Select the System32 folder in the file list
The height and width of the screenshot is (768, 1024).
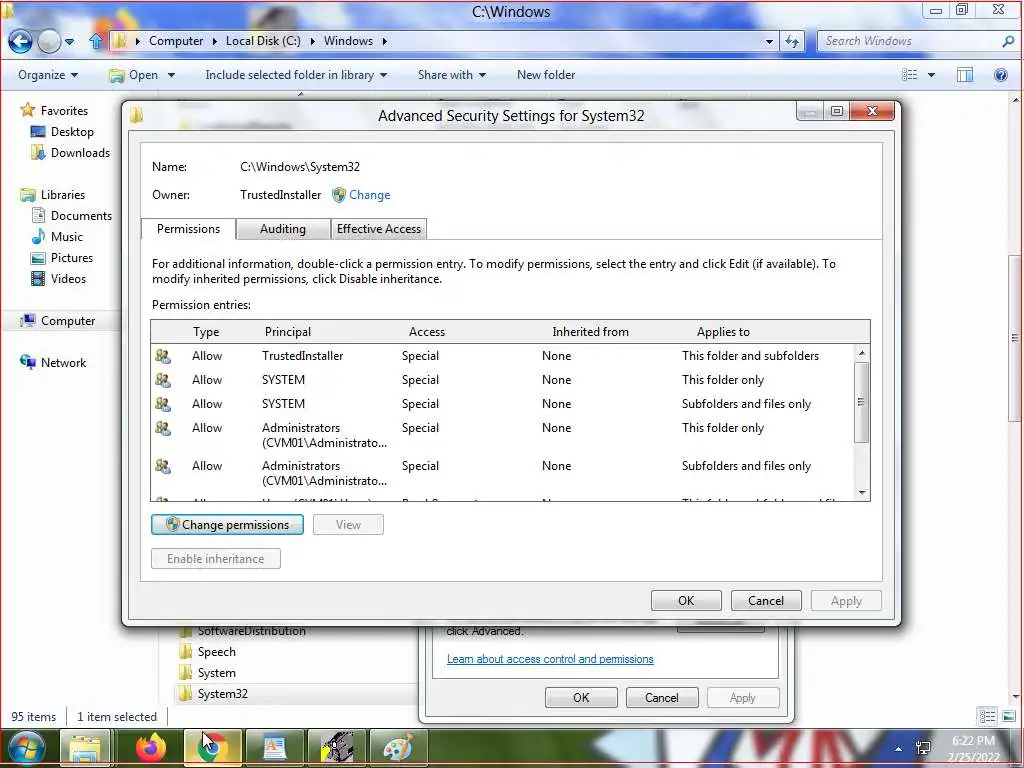[x=214, y=694]
